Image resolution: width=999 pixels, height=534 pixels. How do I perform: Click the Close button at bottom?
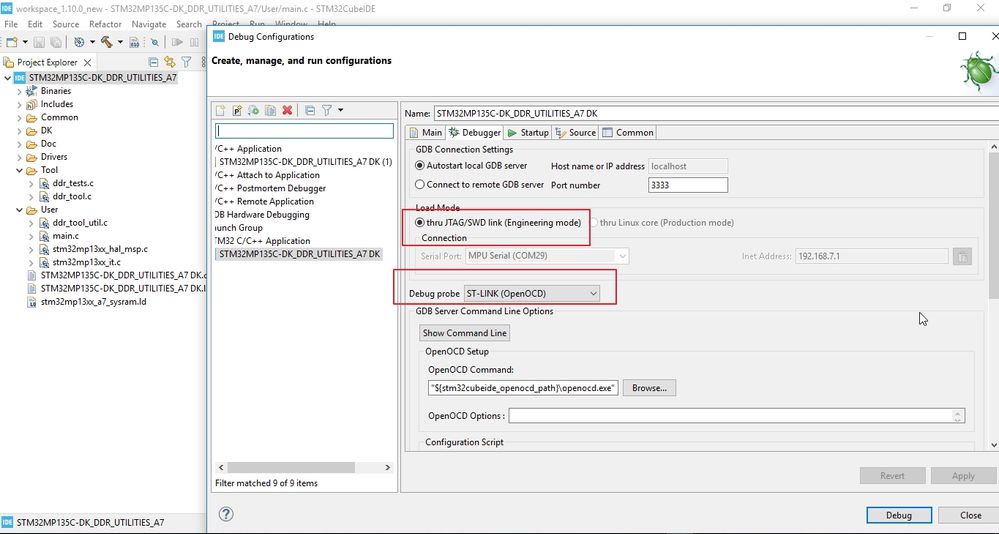(x=970, y=515)
